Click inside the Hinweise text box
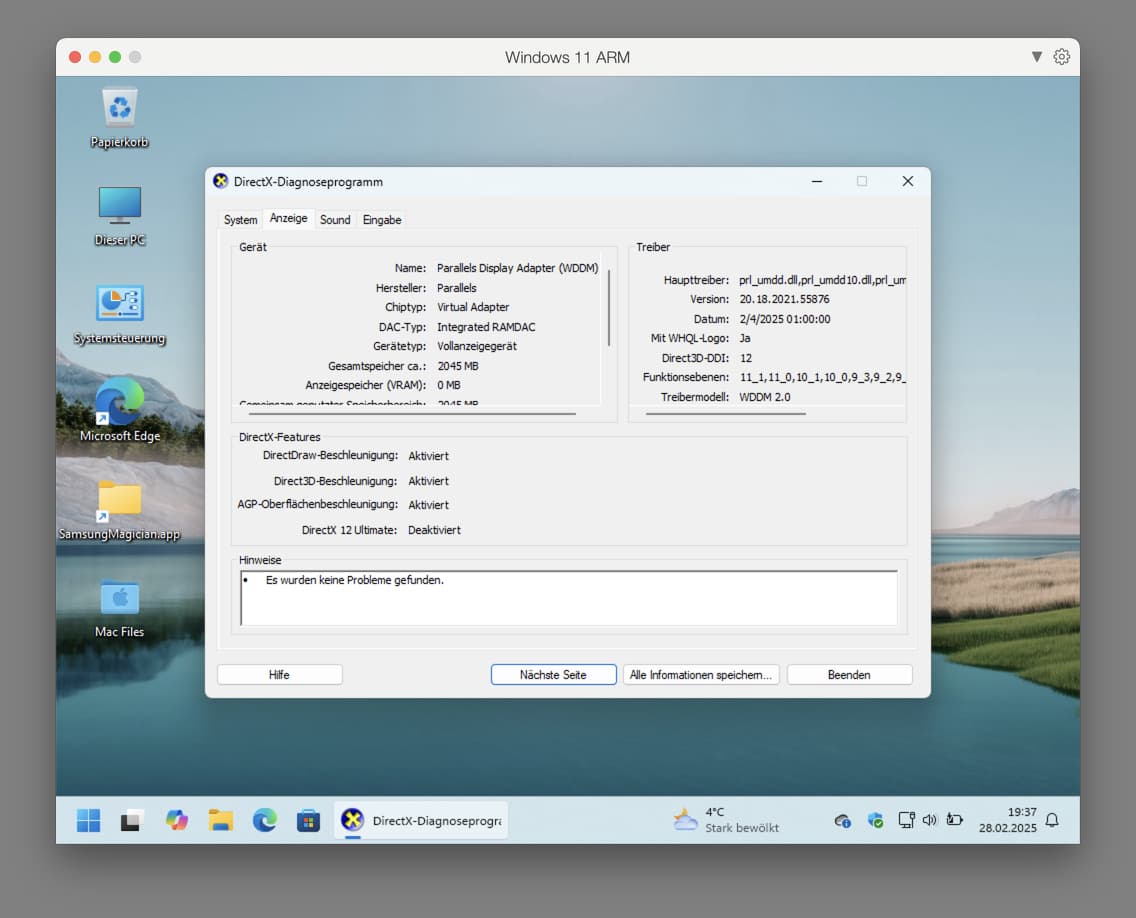 point(569,598)
